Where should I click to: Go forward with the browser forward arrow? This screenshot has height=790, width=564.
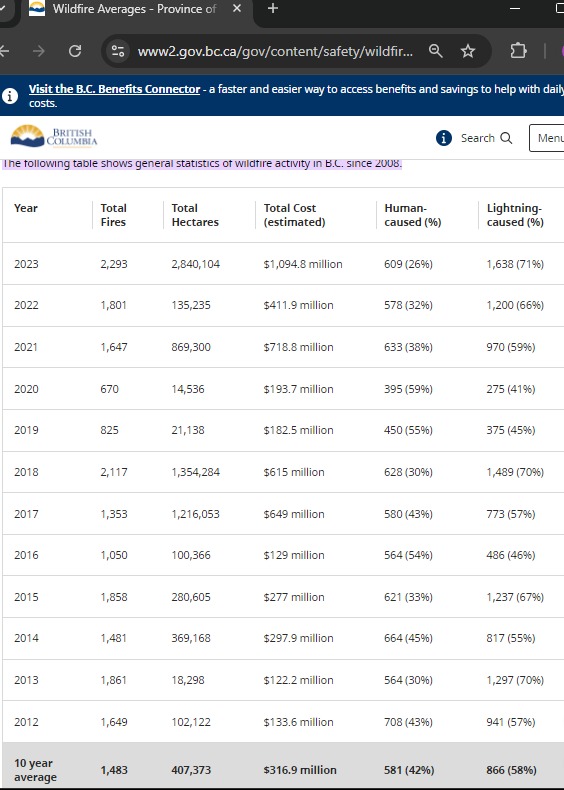(39, 51)
